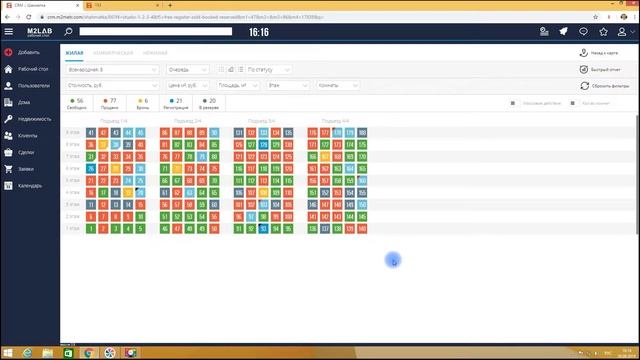Filter by 20 В резерве status

coord(209,104)
